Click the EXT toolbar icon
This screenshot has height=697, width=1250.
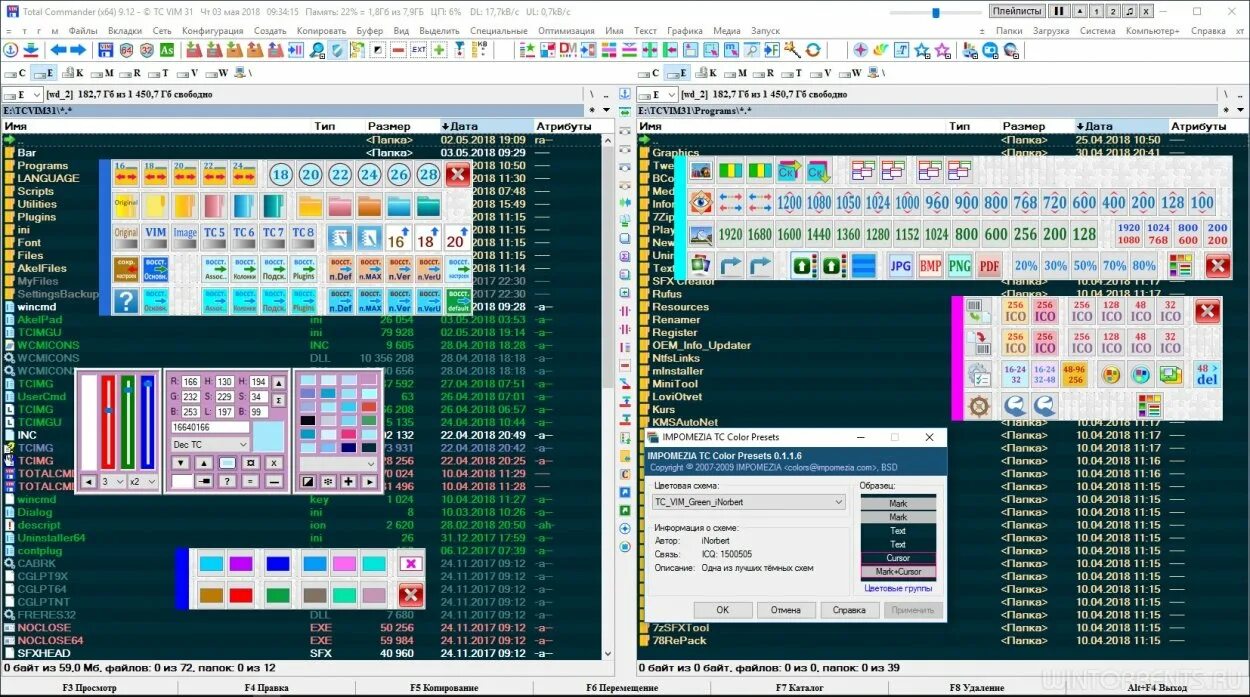coord(419,50)
